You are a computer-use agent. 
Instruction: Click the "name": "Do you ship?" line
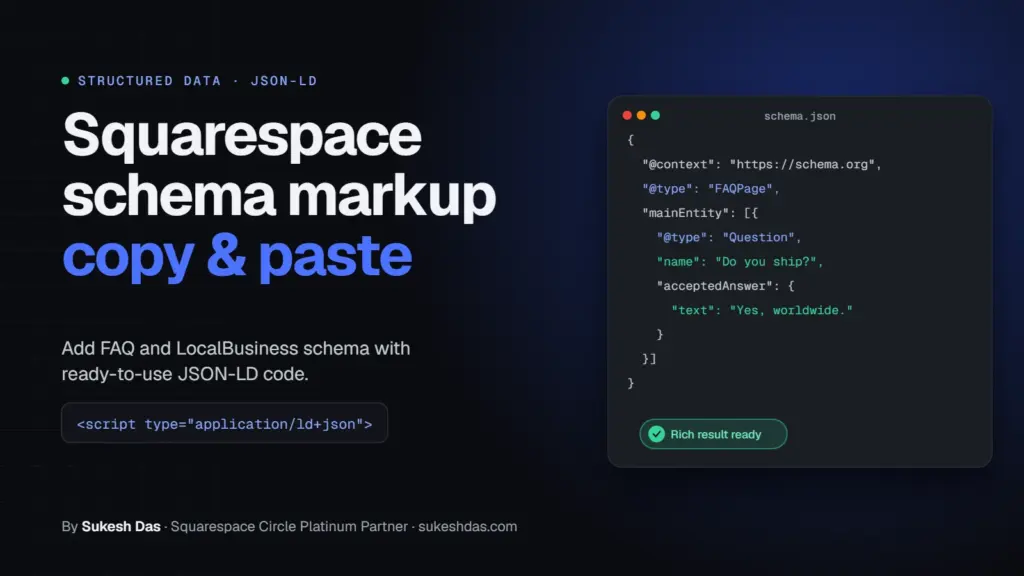point(740,262)
